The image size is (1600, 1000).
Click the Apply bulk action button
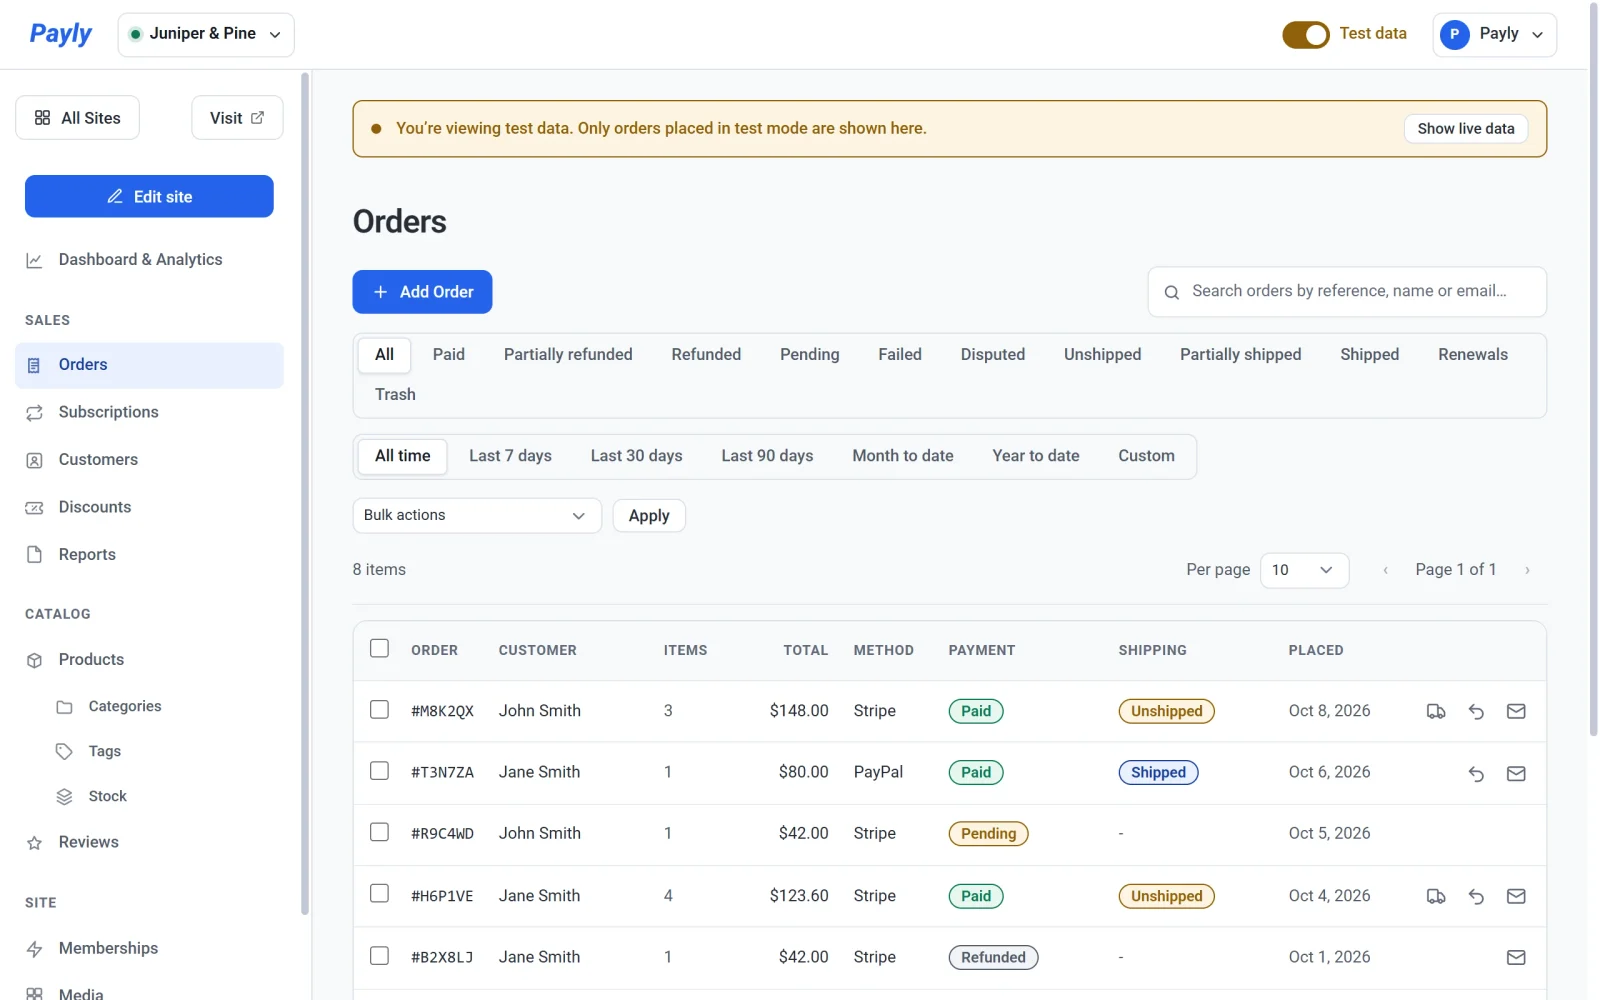(649, 516)
